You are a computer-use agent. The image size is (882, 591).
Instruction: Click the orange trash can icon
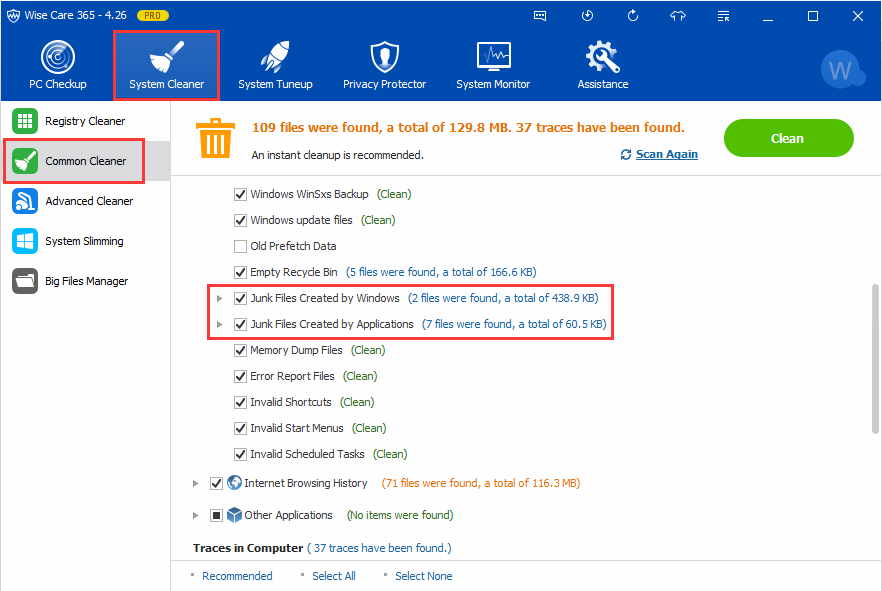click(215, 138)
